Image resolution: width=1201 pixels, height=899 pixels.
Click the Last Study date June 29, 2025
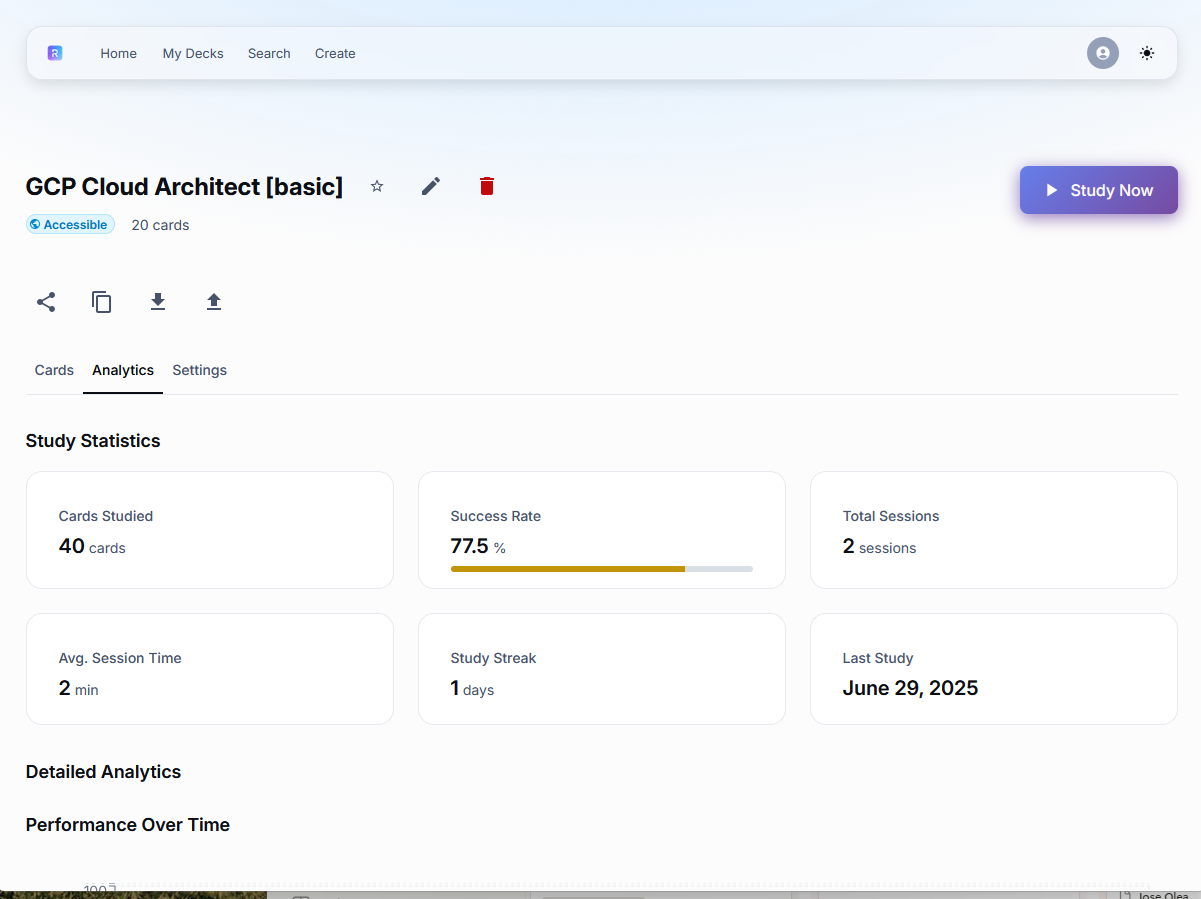pyautogui.click(x=910, y=688)
